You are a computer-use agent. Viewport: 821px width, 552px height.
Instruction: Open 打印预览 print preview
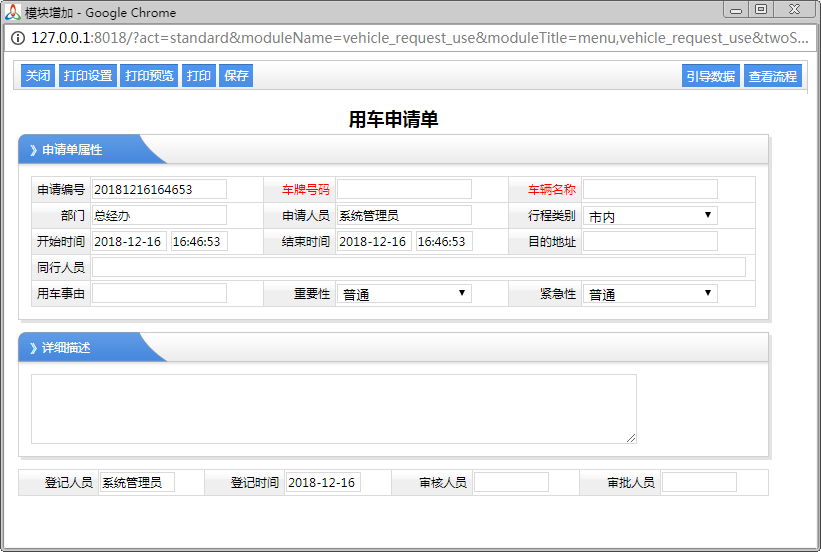point(149,76)
